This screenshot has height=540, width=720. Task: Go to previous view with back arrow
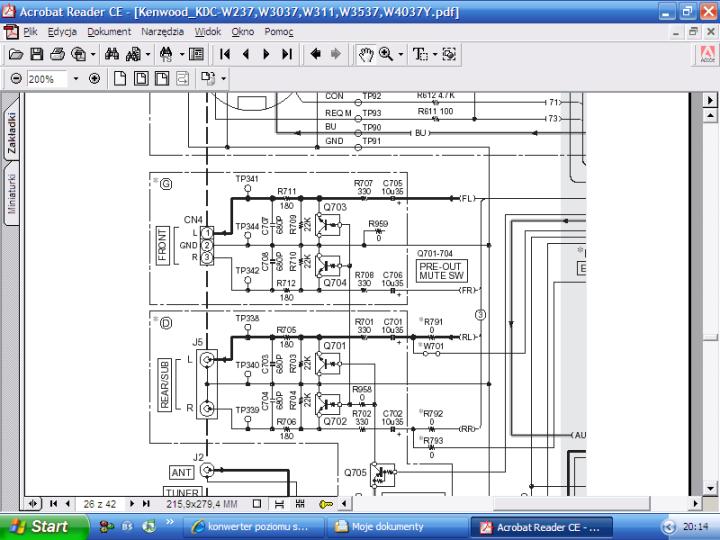tap(315, 54)
